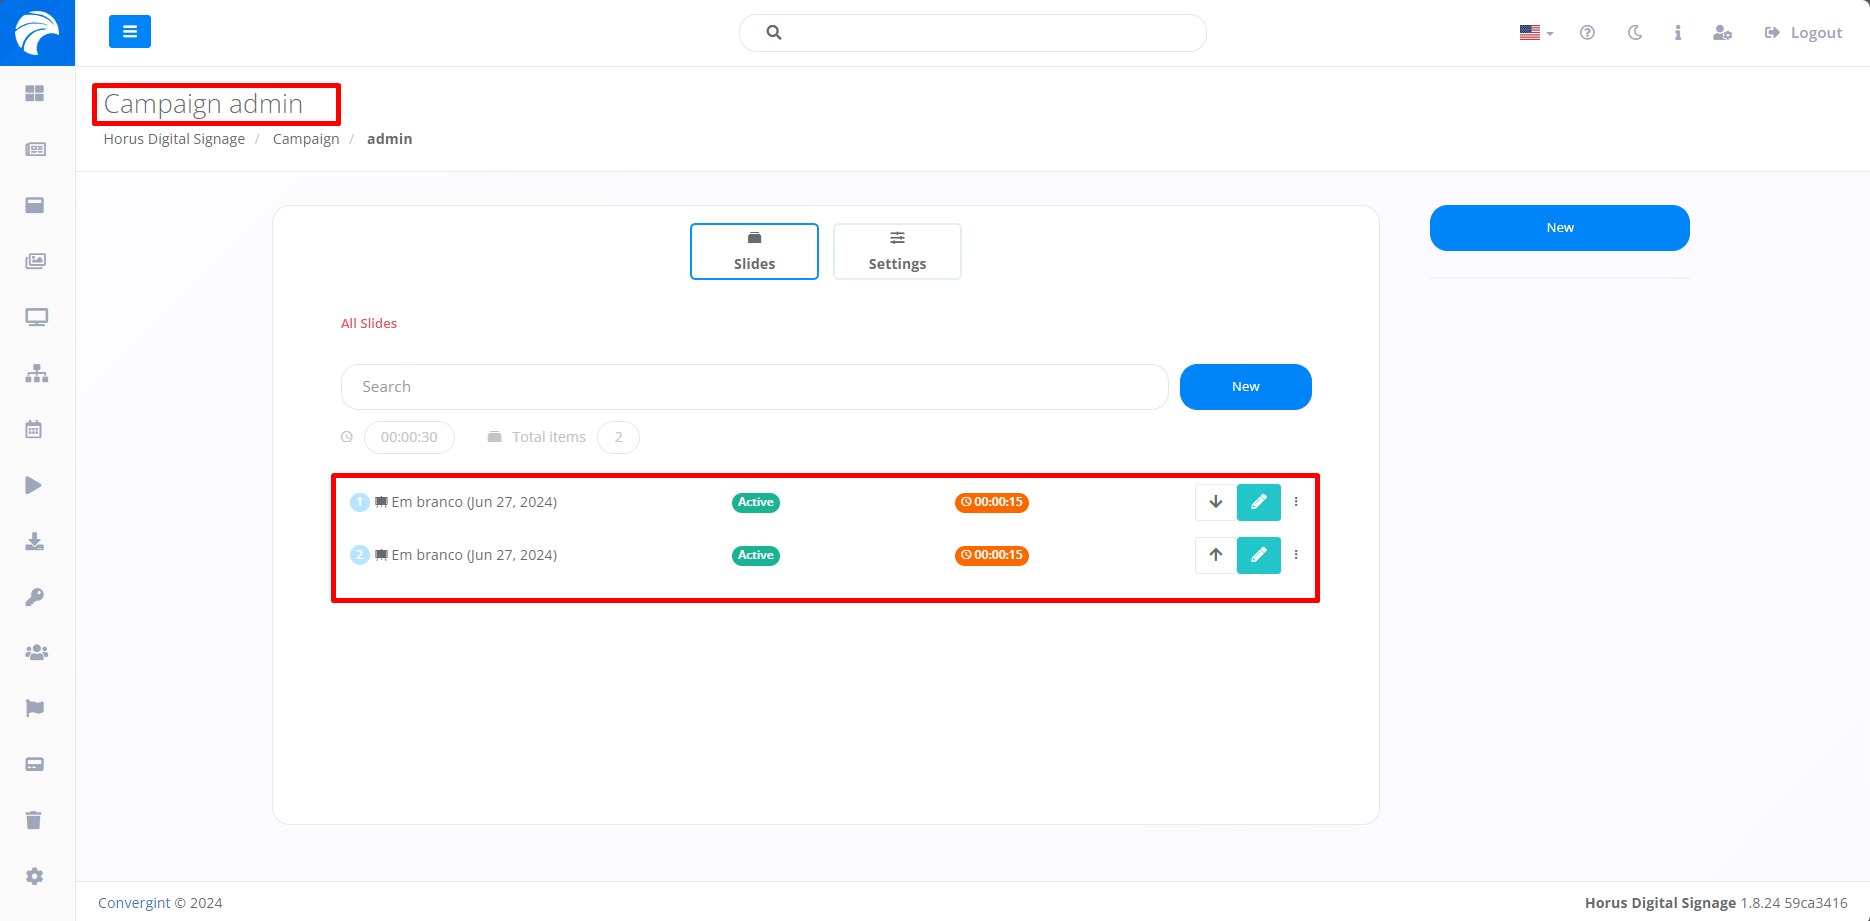The height and width of the screenshot is (921, 1870).
Task: Move the second slide up
Action: [x=1215, y=555]
